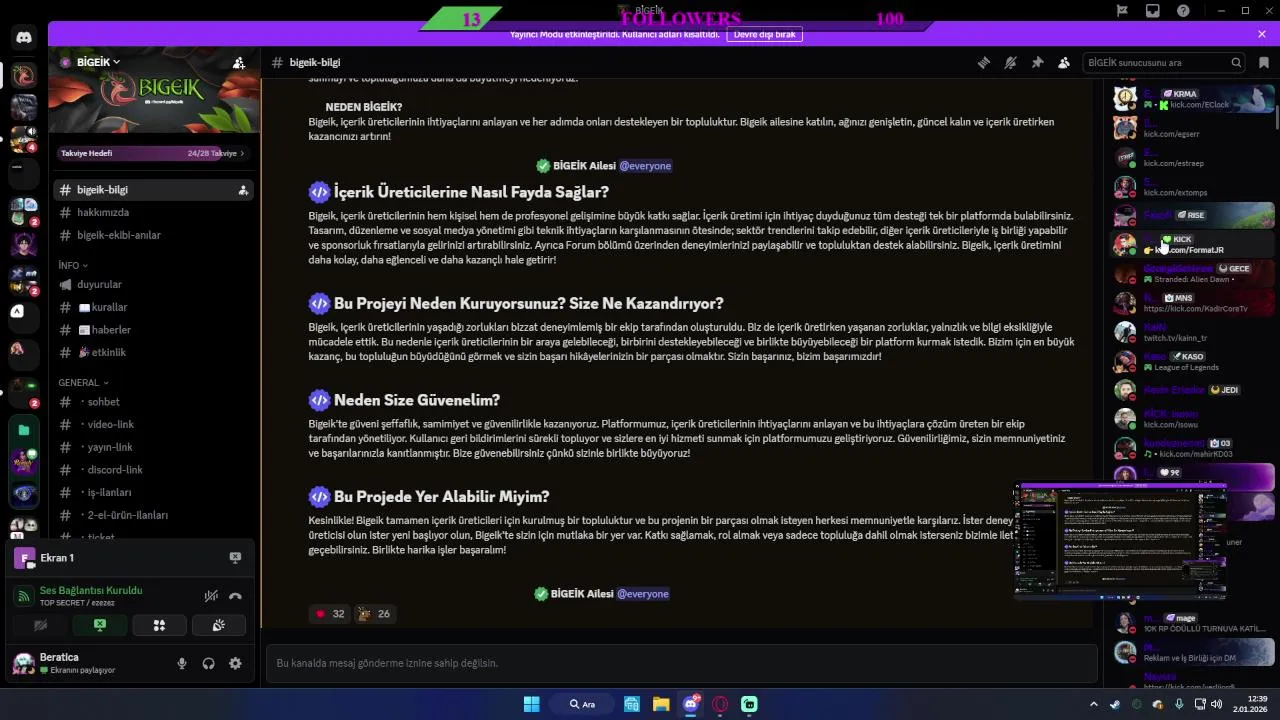Click the member playing League of Legends
The width and height of the screenshot is (1280, 720).
pyautogui.click(x=1194, y=361)
